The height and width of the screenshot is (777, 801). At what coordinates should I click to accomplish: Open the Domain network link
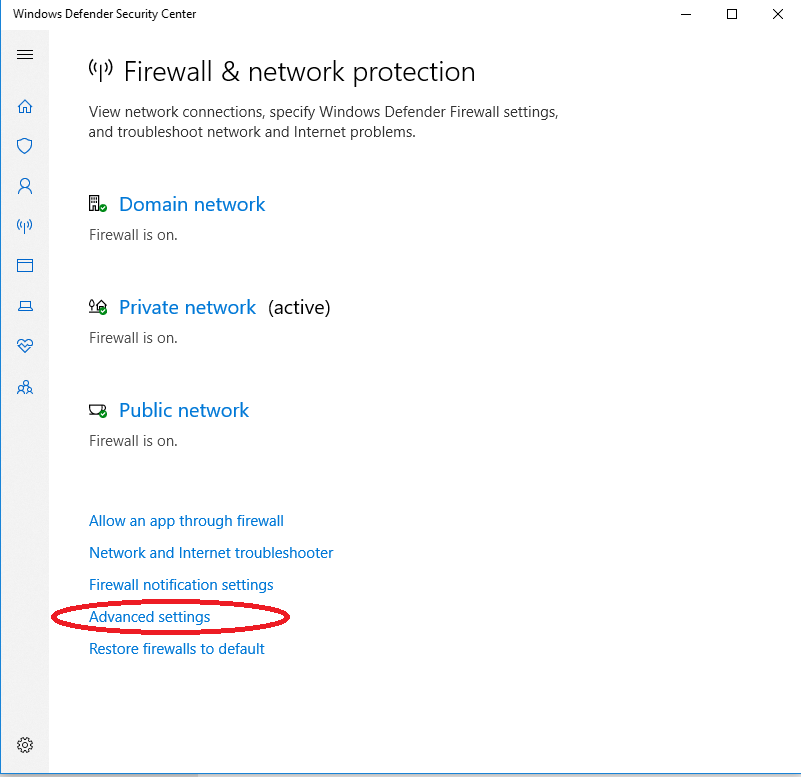(x=192, y=204)
